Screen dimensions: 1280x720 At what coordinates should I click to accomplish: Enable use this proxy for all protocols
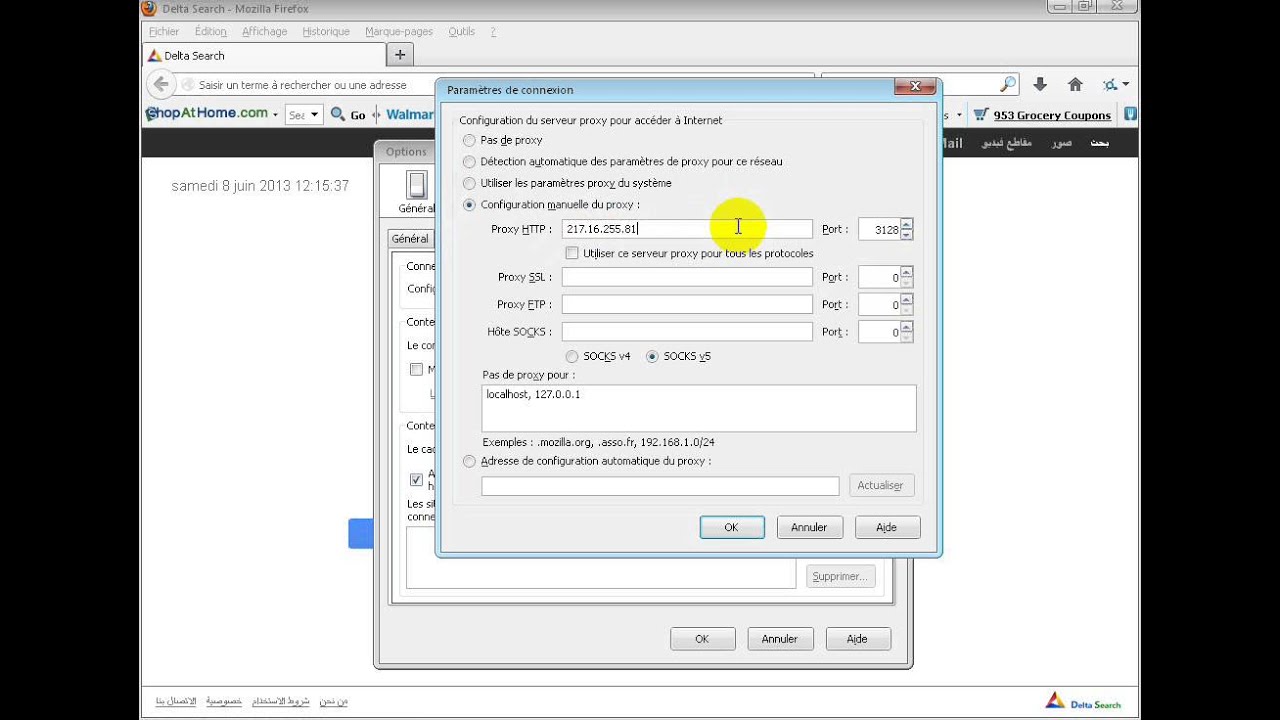(x=572, y=254)
